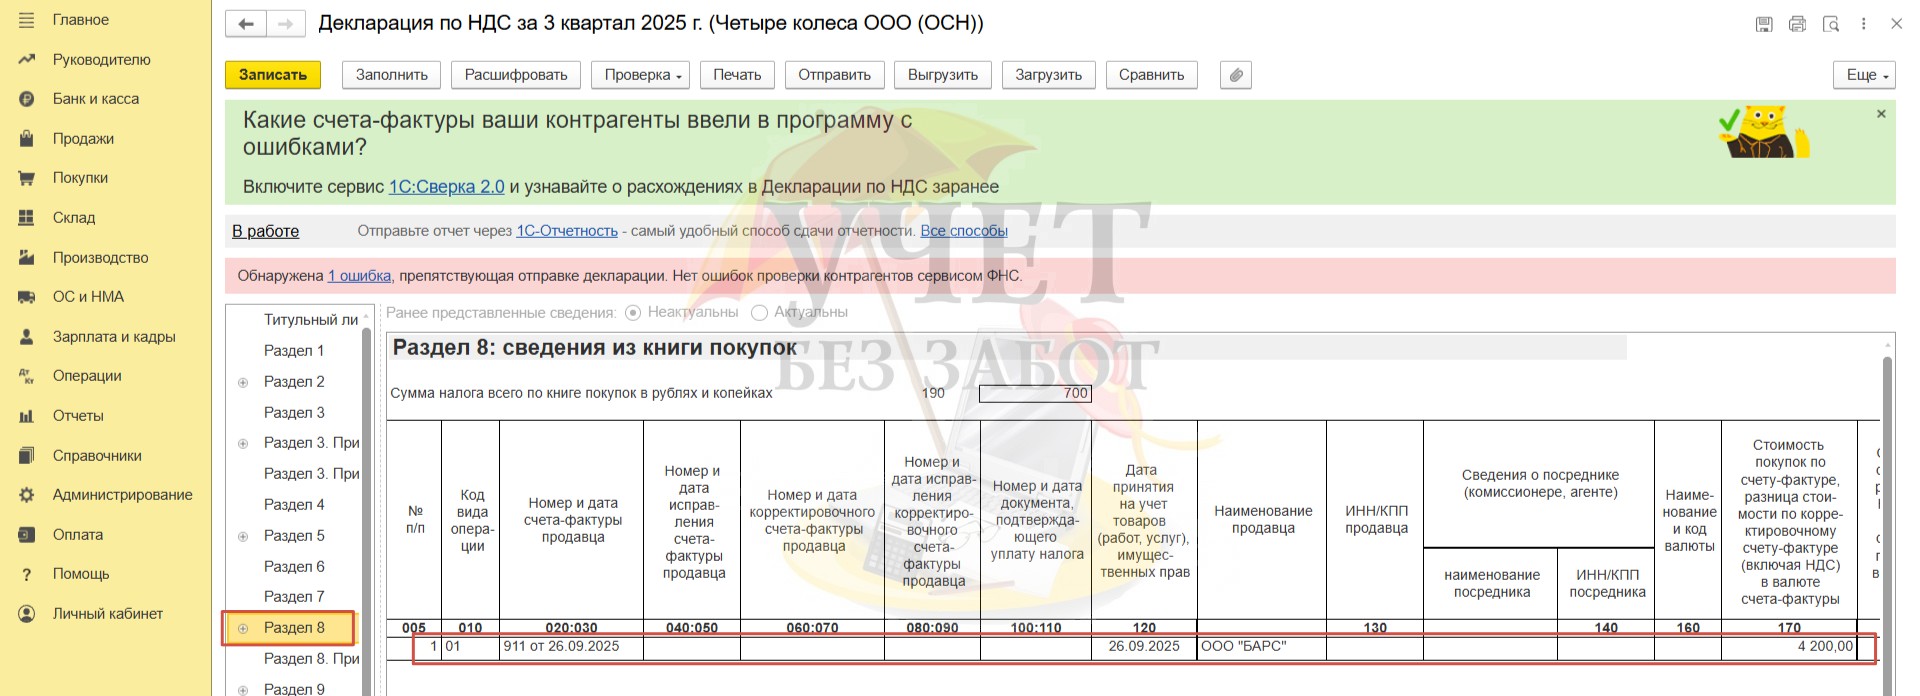Open the three-dot more options menu
This screenshot has width=1920, height=696.
pyautogui.click(x=1864, y=24)
